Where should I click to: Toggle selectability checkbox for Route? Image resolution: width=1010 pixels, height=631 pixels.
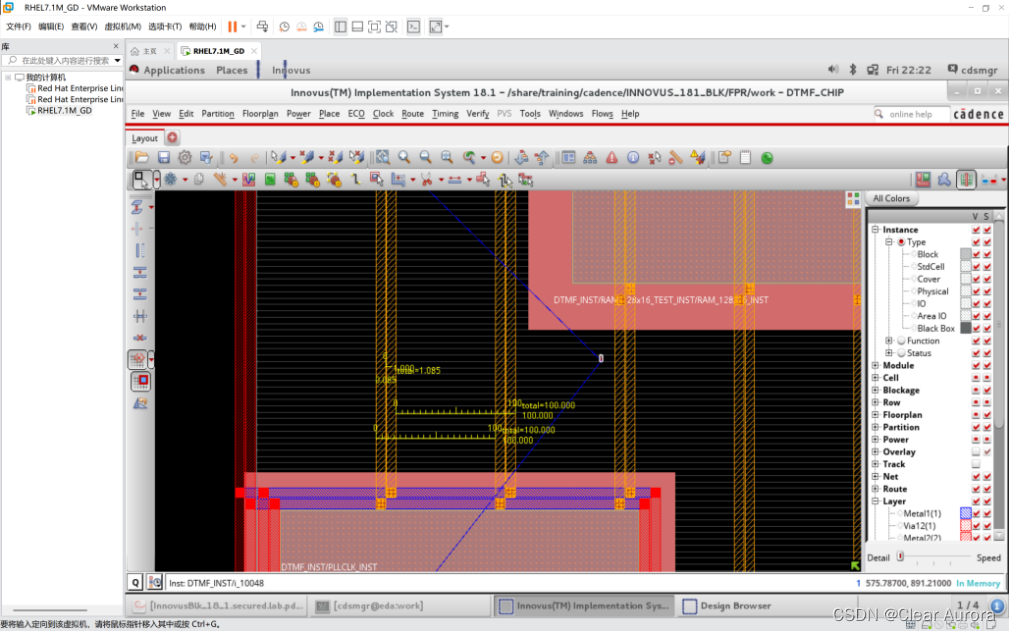[x=987, y=489]
